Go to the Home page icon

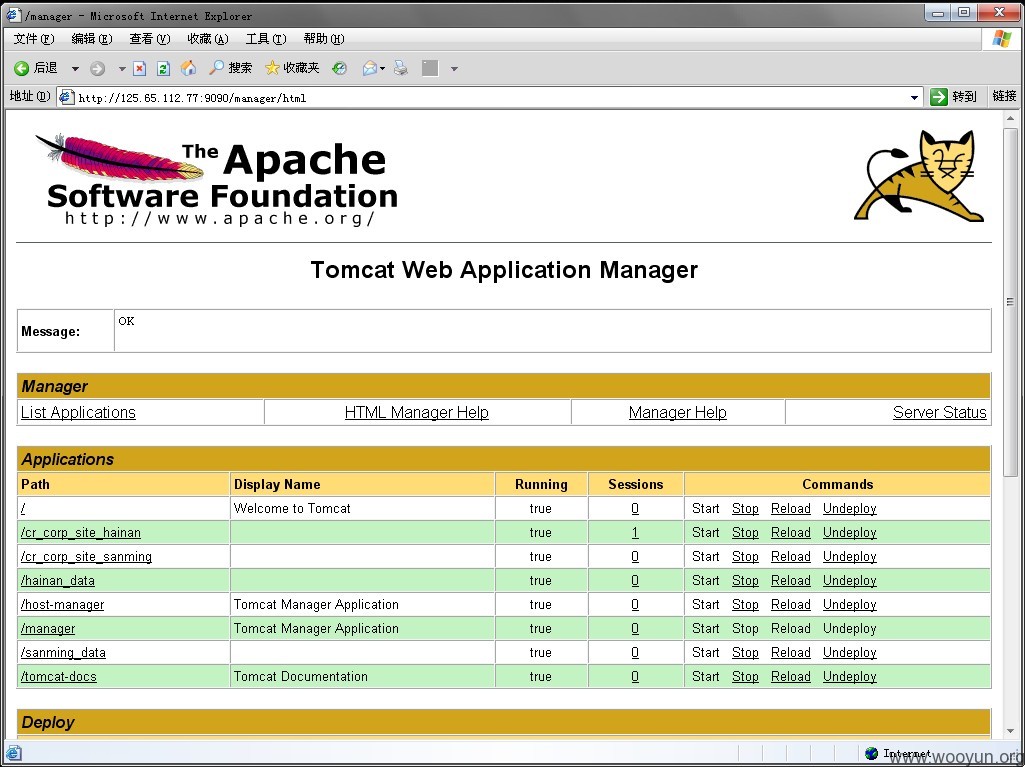click(x=188, y=67)
